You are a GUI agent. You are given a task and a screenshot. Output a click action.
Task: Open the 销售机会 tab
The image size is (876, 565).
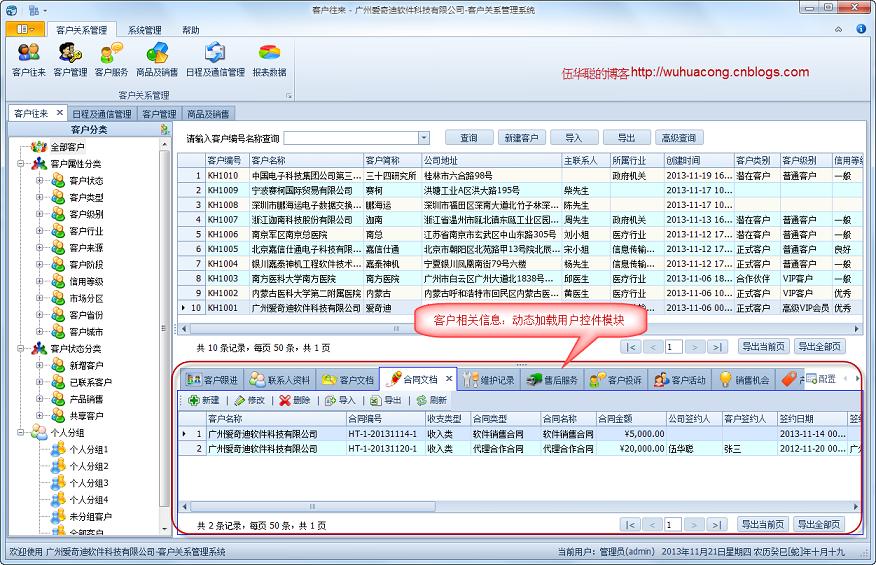(x=744, y=380)
